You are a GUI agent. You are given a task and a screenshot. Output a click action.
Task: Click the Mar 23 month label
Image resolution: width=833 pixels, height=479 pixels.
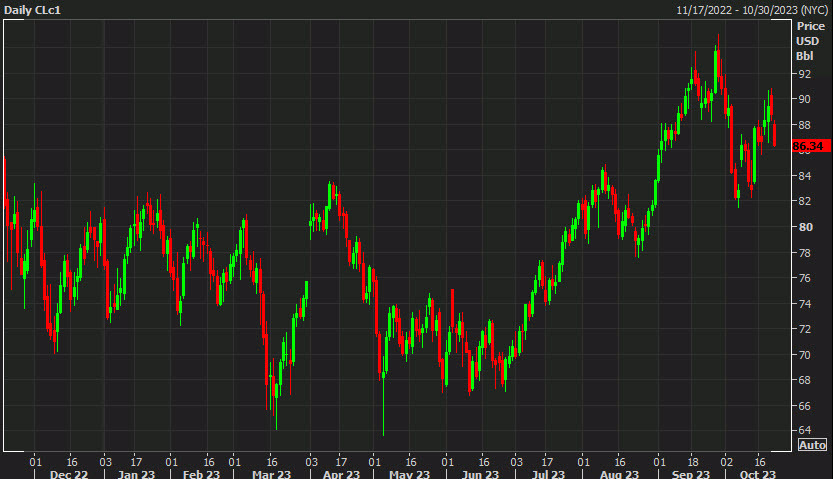pos(271,474)
